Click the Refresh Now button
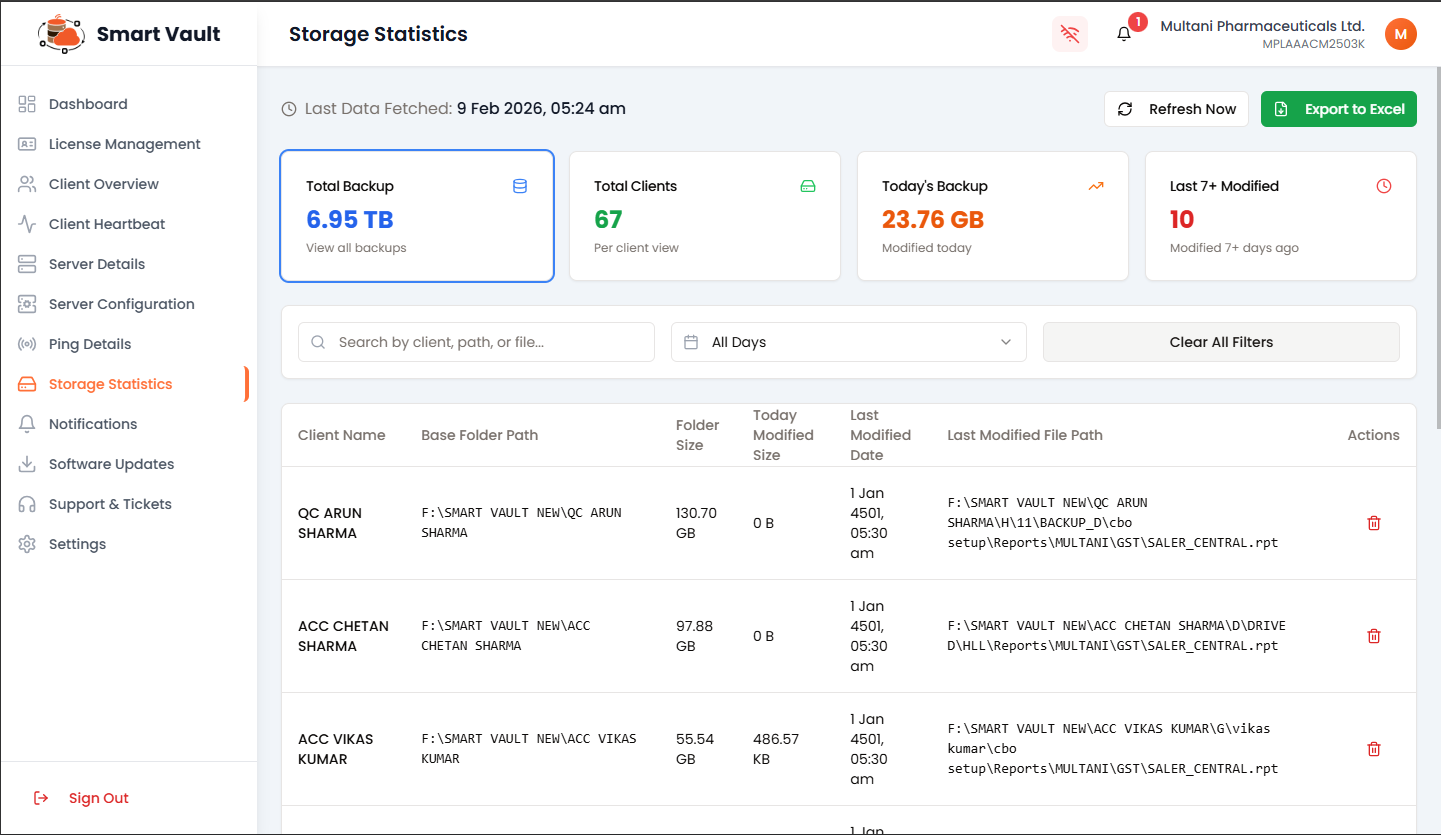This screenshot has width=1441, height=835. 1176,108
